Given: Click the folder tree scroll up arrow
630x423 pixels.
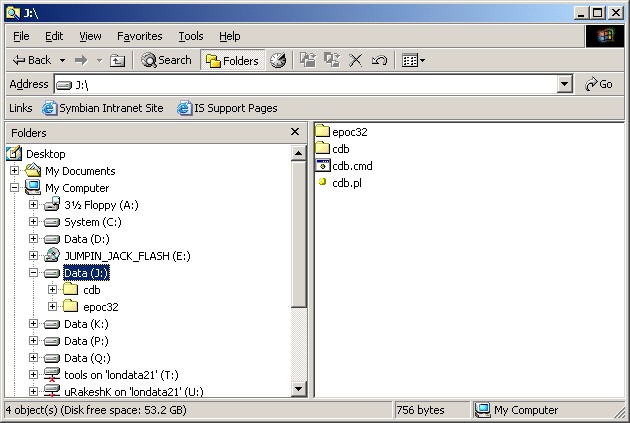Looking at the screenshot, I should pyautogui.click(x=299, y=153).
